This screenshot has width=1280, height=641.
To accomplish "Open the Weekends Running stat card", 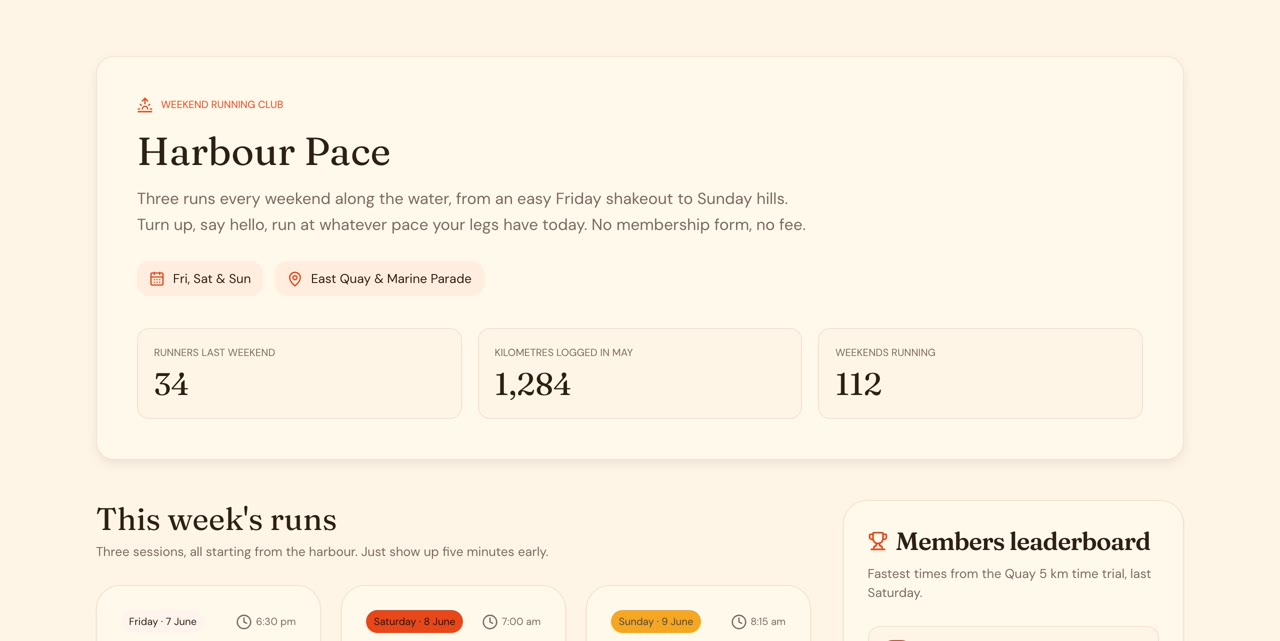I will point(980,373).
